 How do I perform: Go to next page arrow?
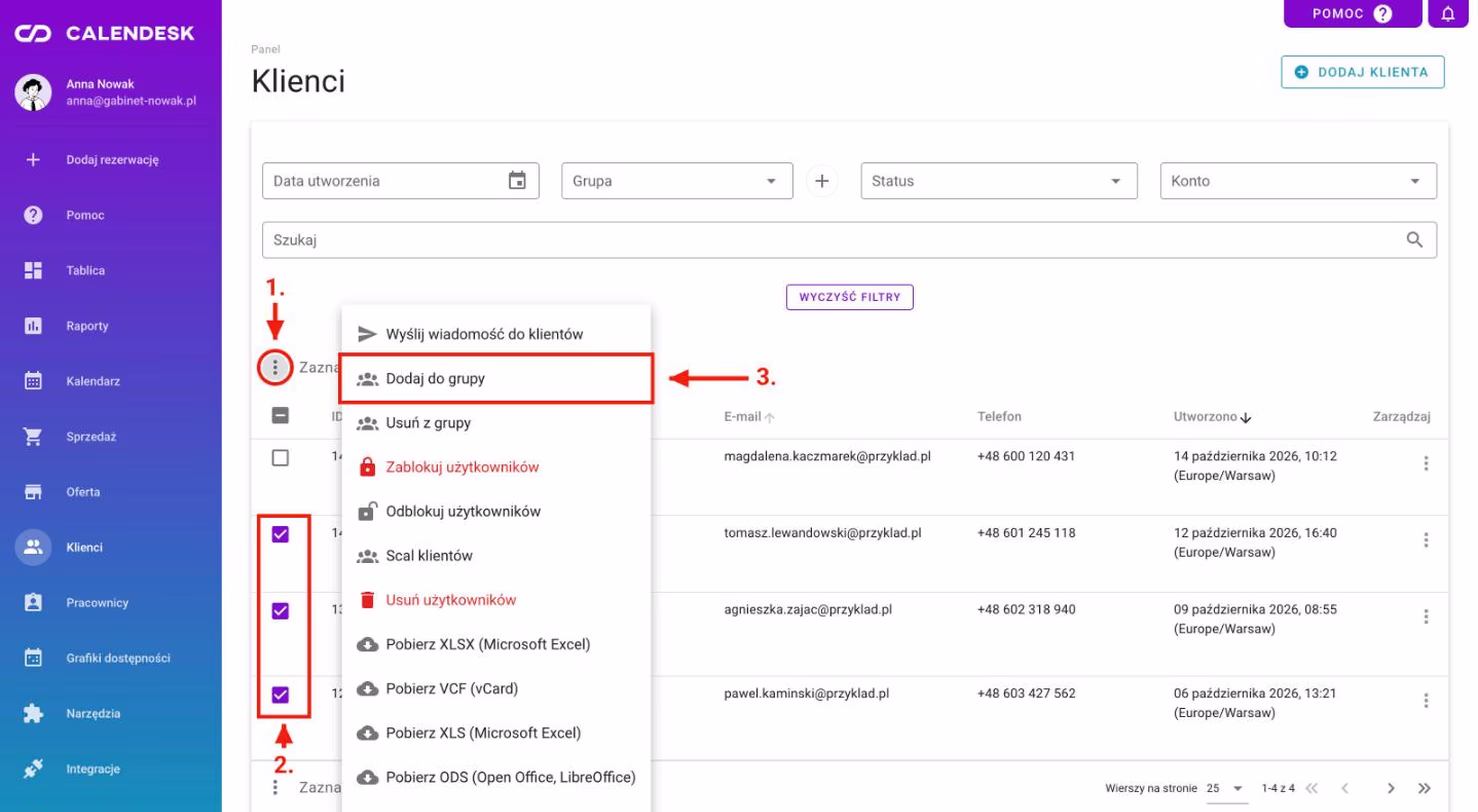(x=1390, y=788)
